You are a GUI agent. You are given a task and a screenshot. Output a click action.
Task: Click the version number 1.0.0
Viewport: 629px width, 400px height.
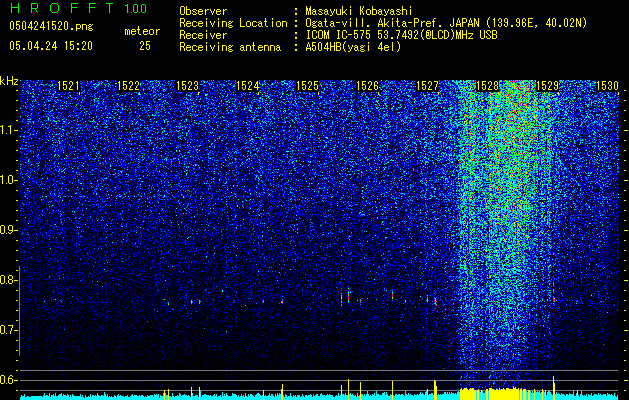pos(135,8)
